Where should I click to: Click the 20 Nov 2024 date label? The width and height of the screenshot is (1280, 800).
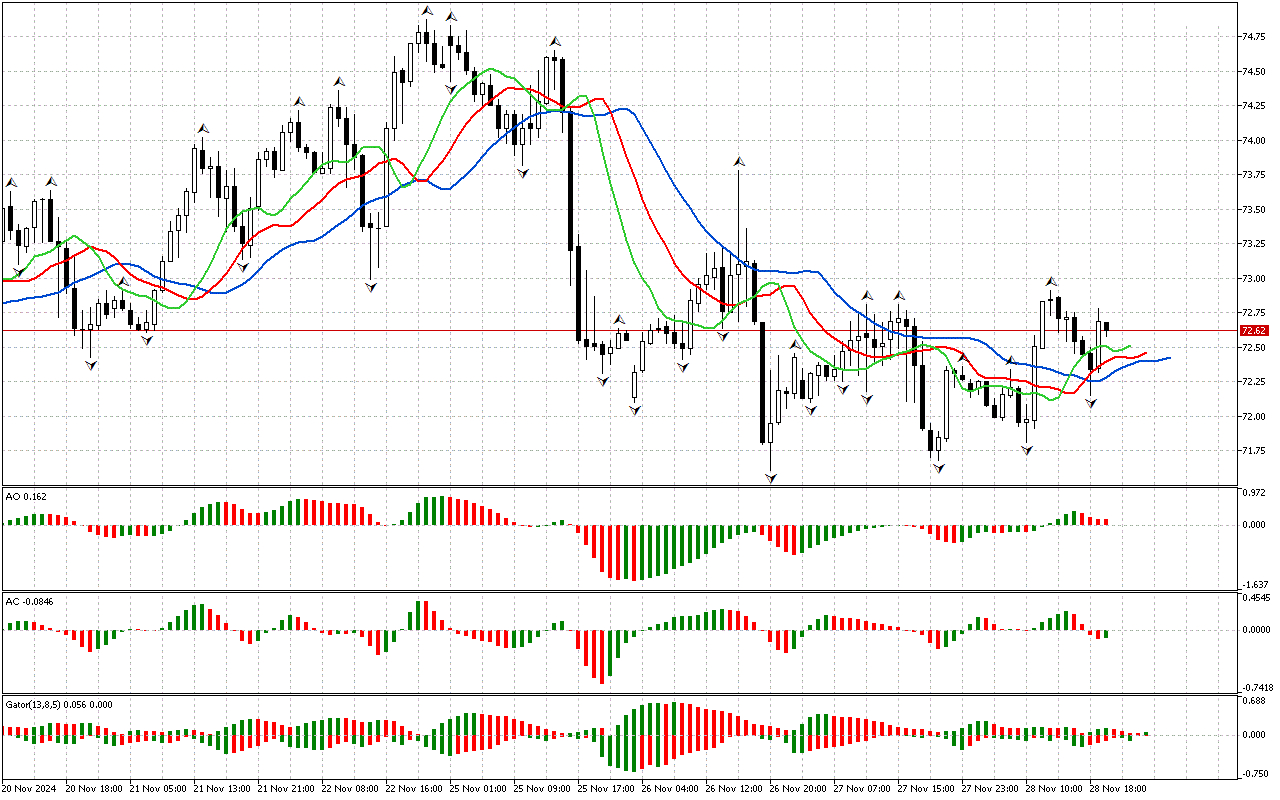coord(30,789)
